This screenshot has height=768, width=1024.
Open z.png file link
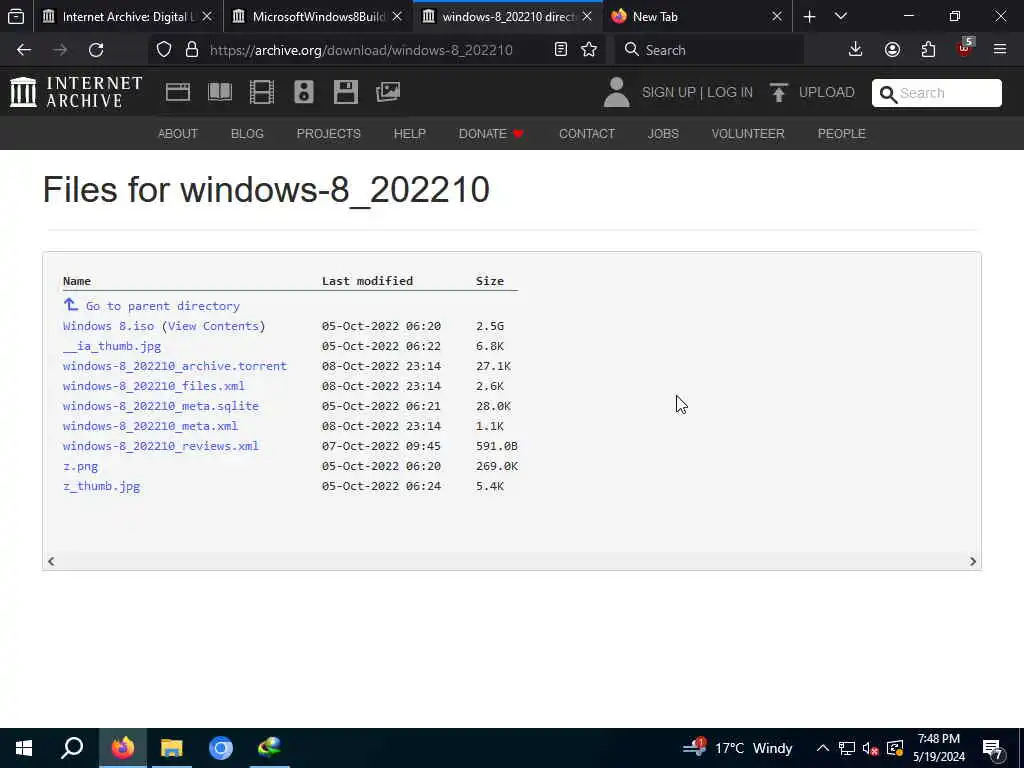click(x=80, y=466)
